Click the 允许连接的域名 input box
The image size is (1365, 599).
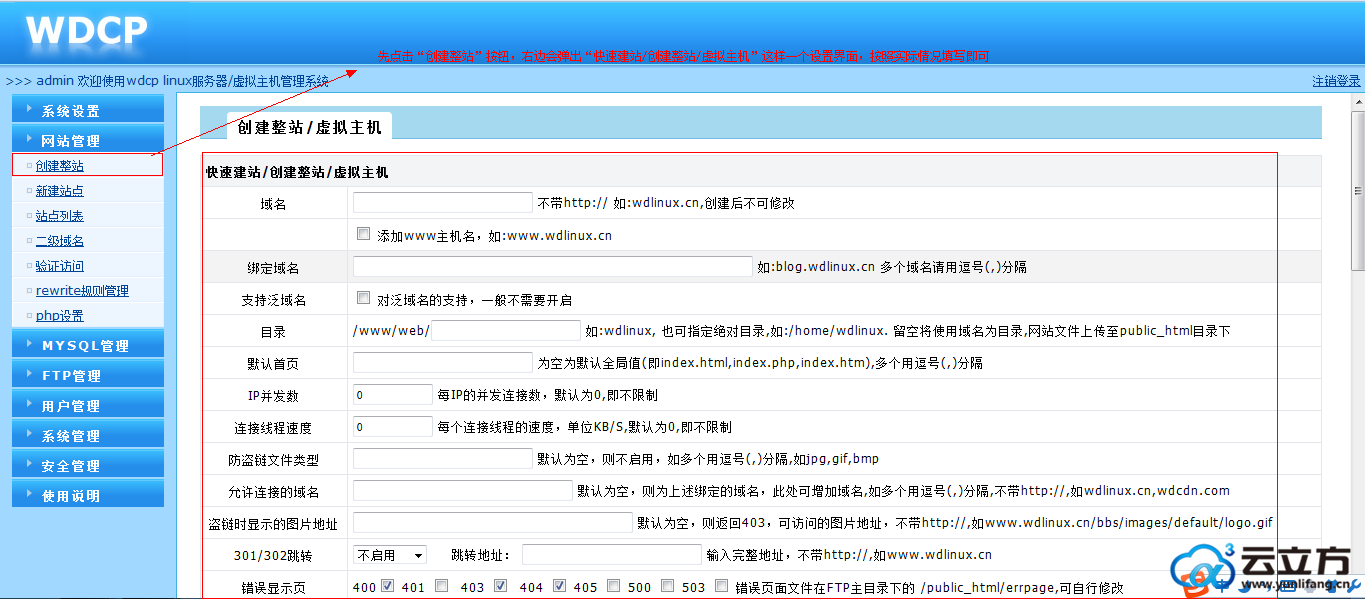(x=463, y=490)
